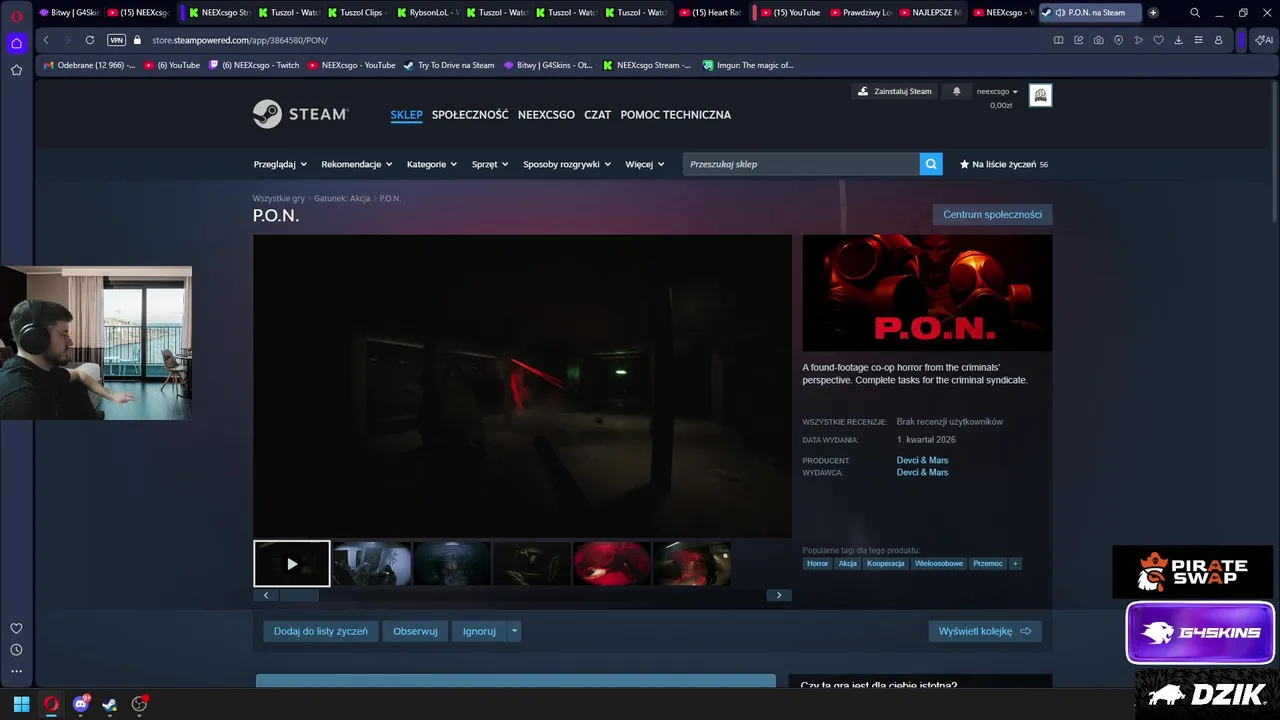Screen dimensions: 1280x720
Task: Click Gatunek: Akcja breadcrumb link
Action: (x=342, y=198)
